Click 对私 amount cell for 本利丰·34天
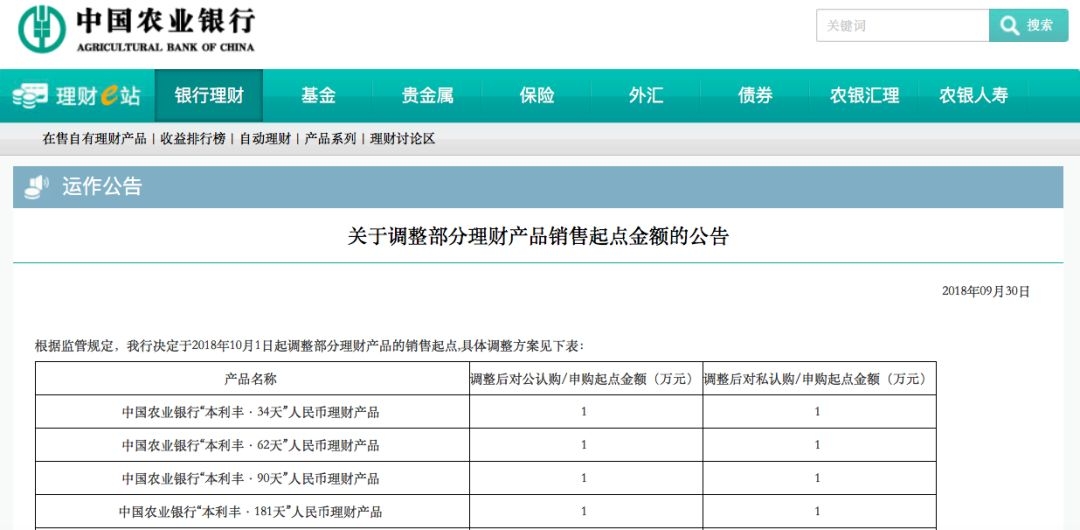The width and height of the screenshot is (1080, 530). [820, 411]
